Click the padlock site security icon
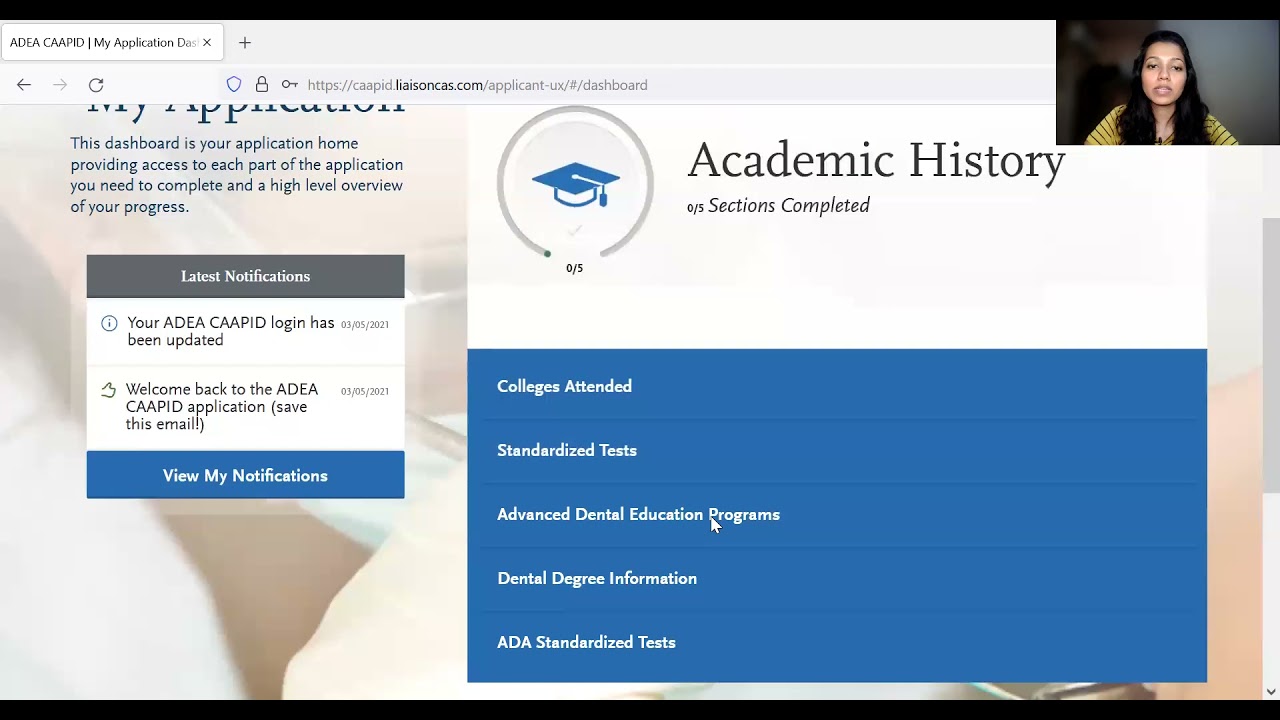This screenshot has width=1280, height=720. click(262, 85)
